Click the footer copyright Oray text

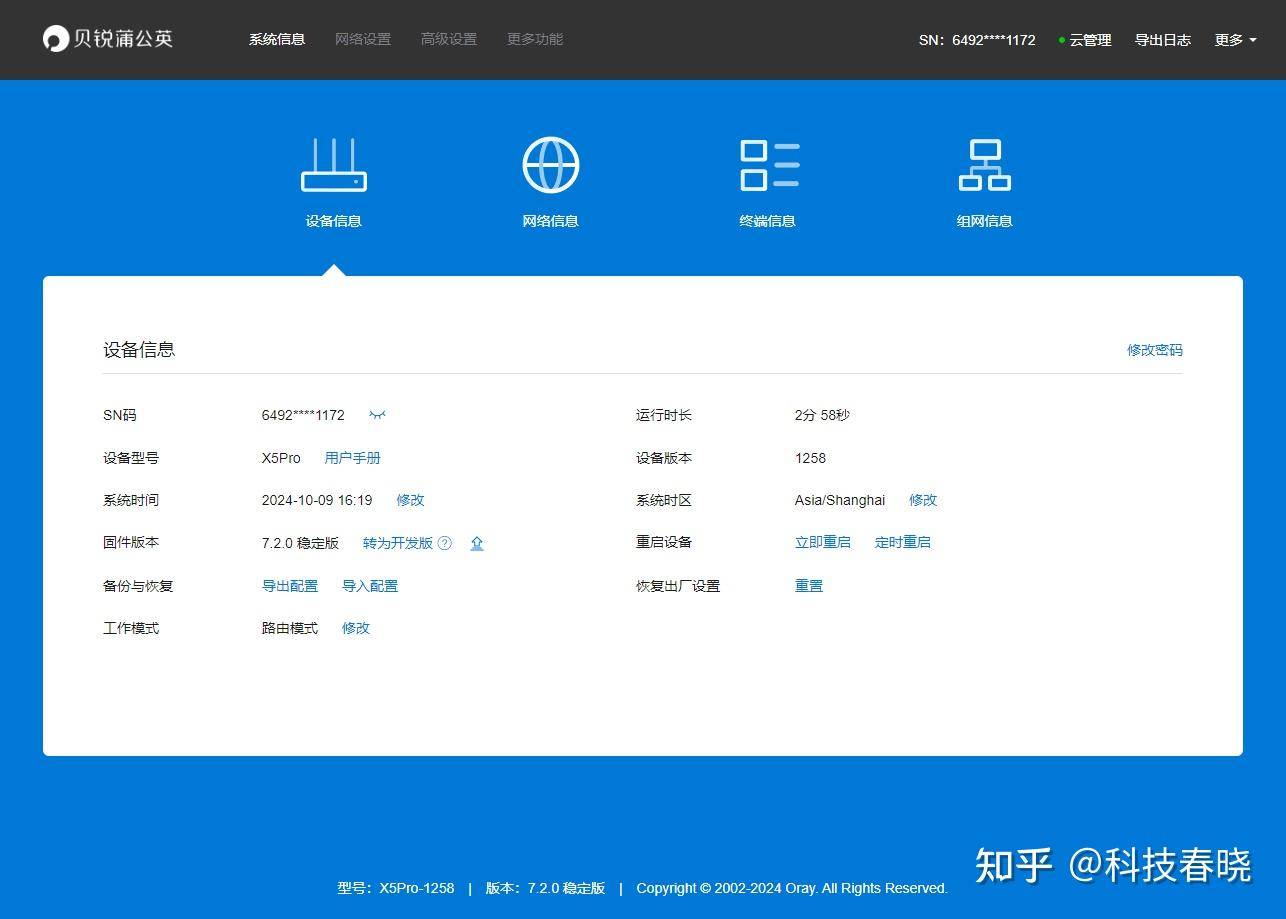[791, 888]
